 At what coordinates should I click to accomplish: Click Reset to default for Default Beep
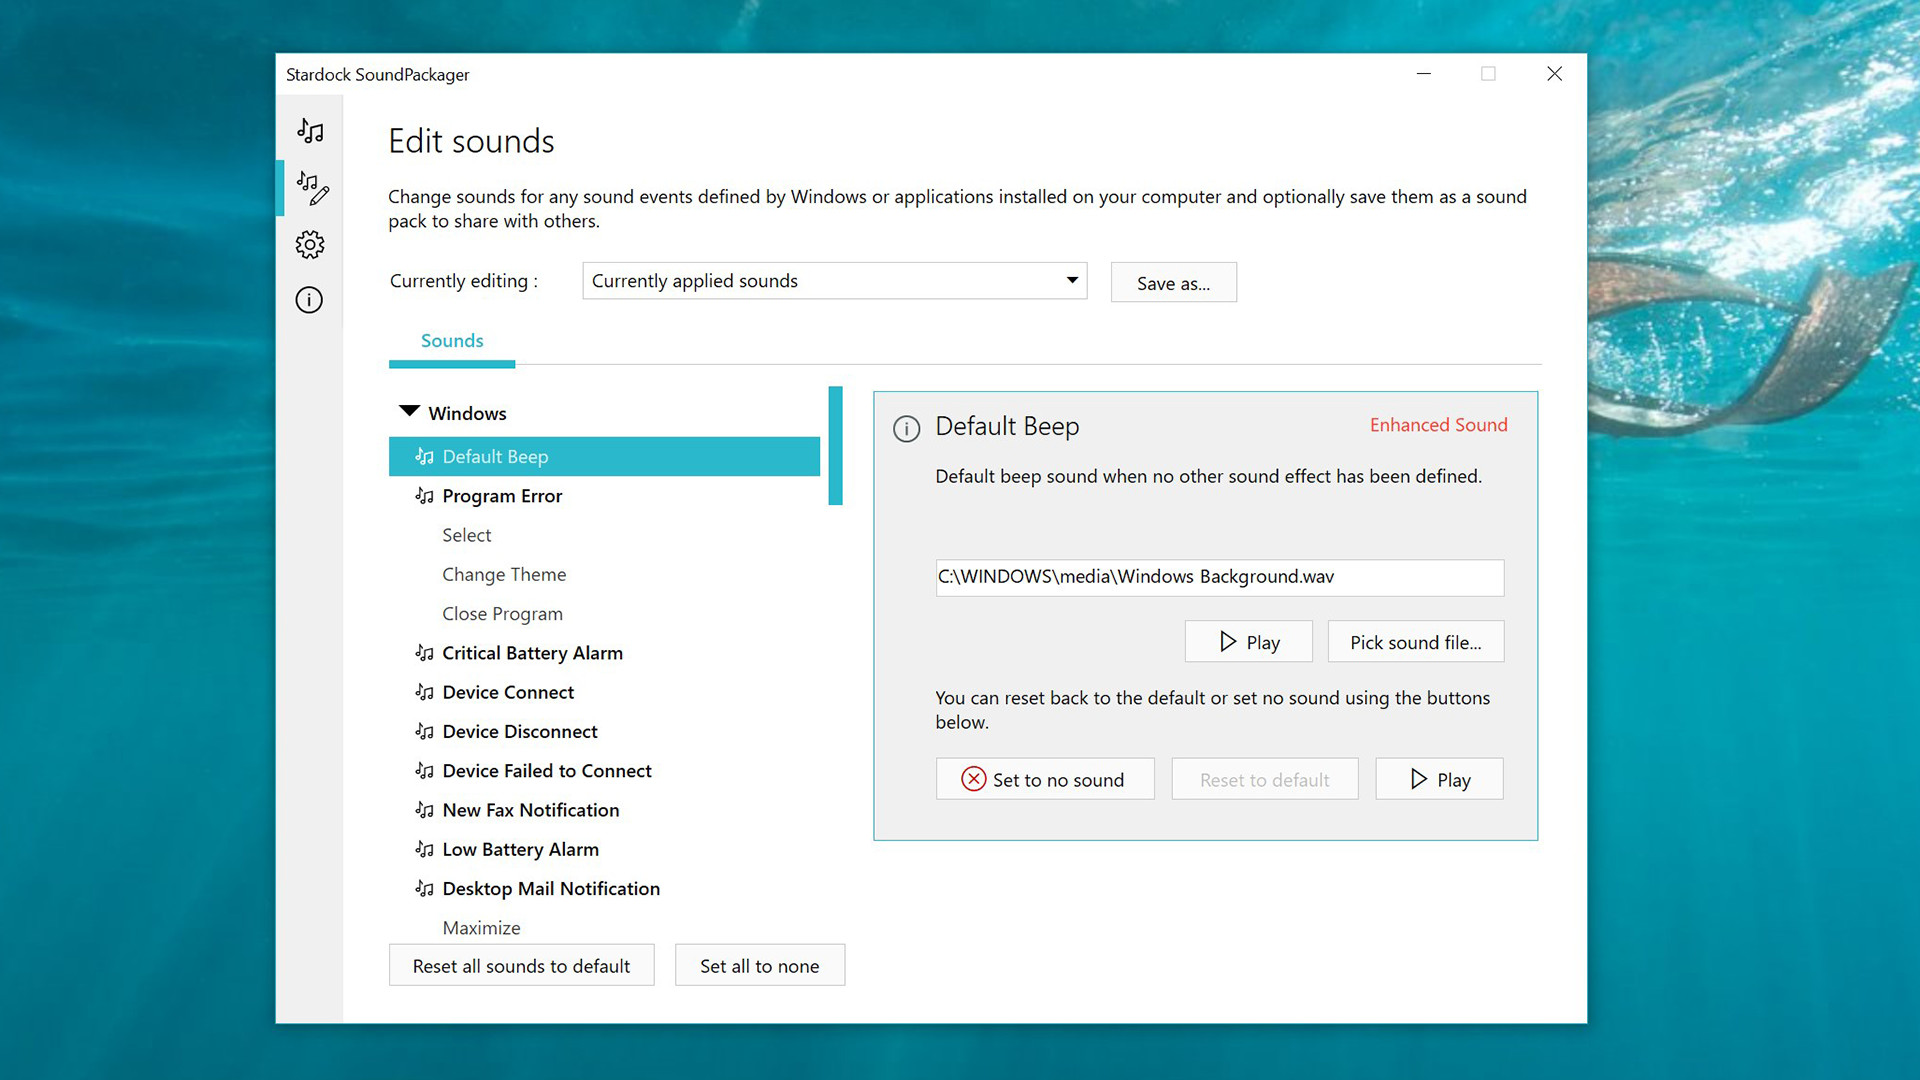point(1264,779)
